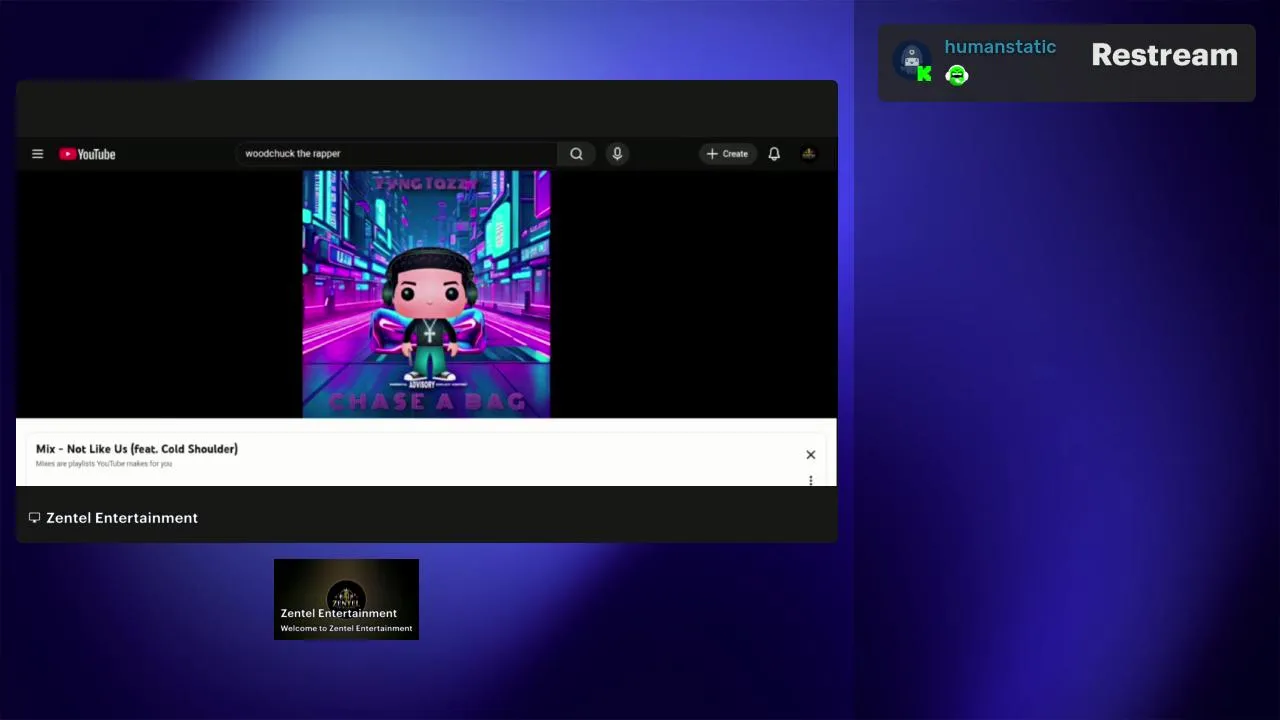Click 'Mixes are playlists YouTube makes for you'

pyautogui.click(x=104, y=464)
